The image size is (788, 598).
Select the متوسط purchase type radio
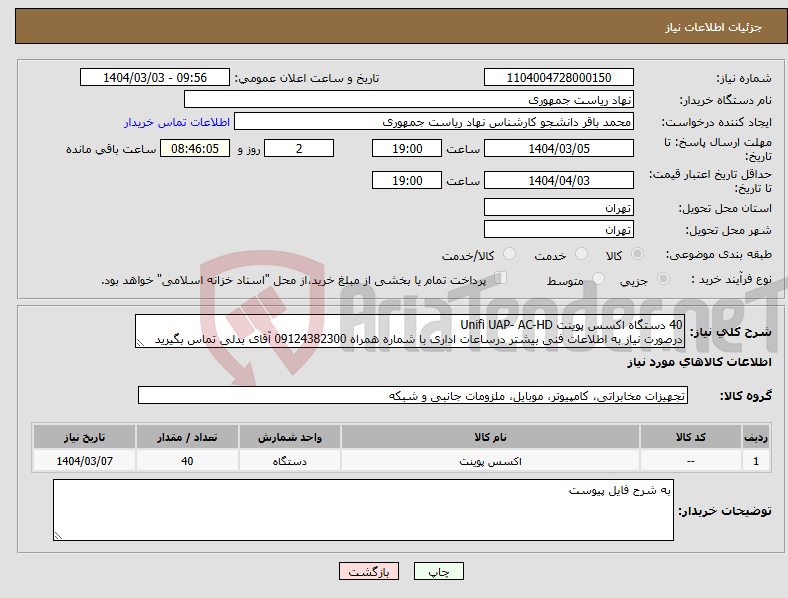(598, 278)
